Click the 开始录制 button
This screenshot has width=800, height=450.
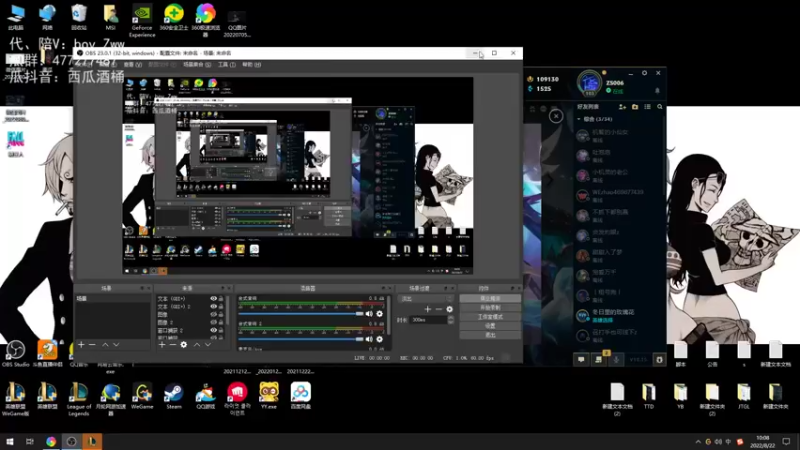pos(490,308)
